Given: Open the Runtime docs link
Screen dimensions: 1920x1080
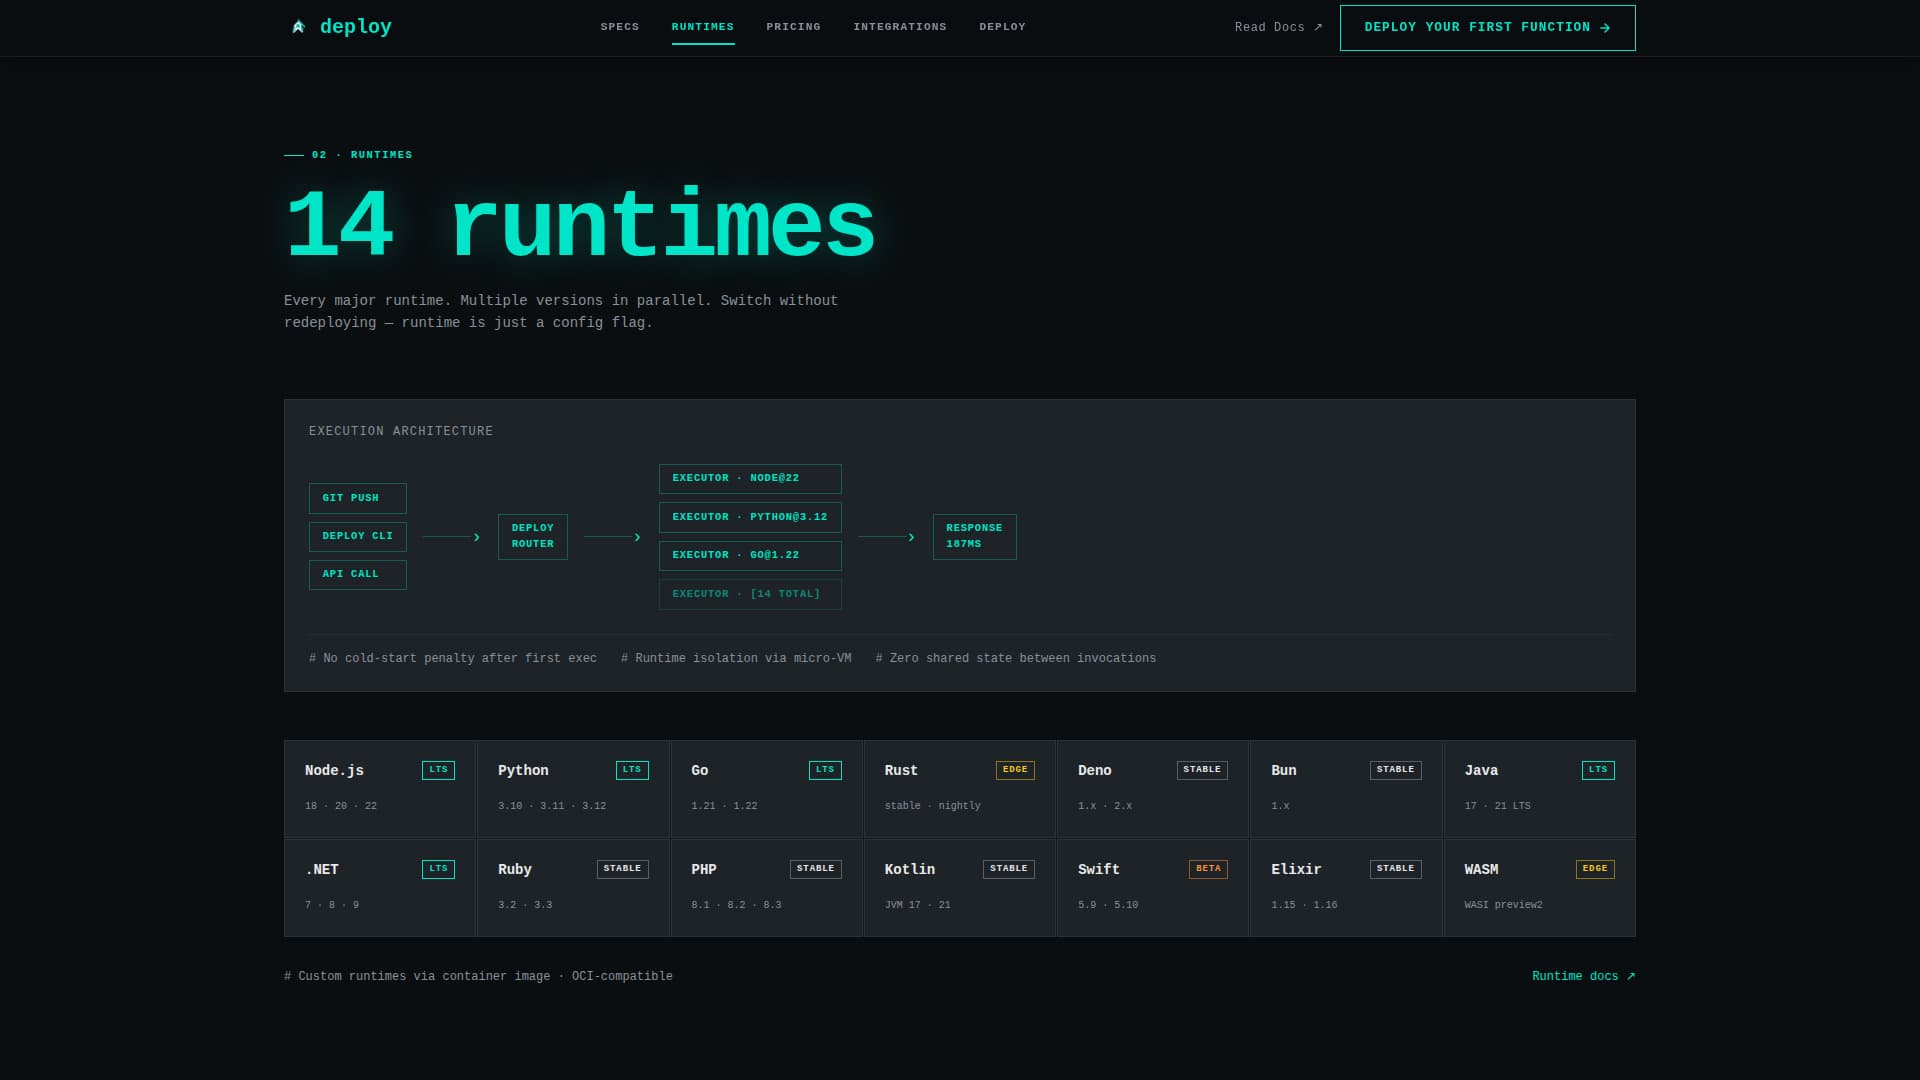Looking at the screenshot, I should click(x=1583, y=975).
